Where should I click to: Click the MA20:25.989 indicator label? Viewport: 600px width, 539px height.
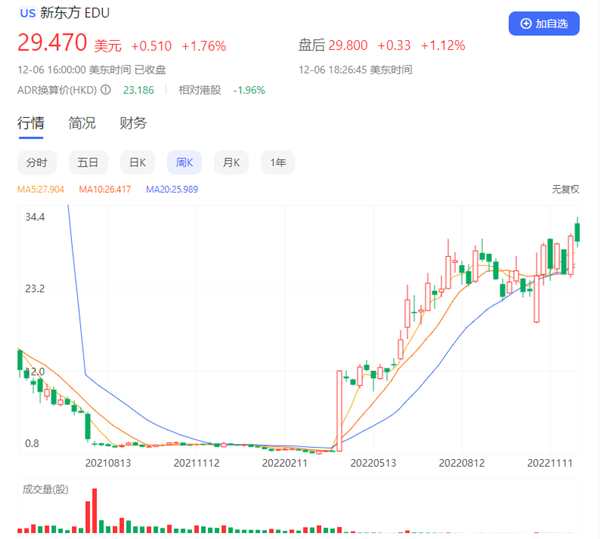click(172, 189)
